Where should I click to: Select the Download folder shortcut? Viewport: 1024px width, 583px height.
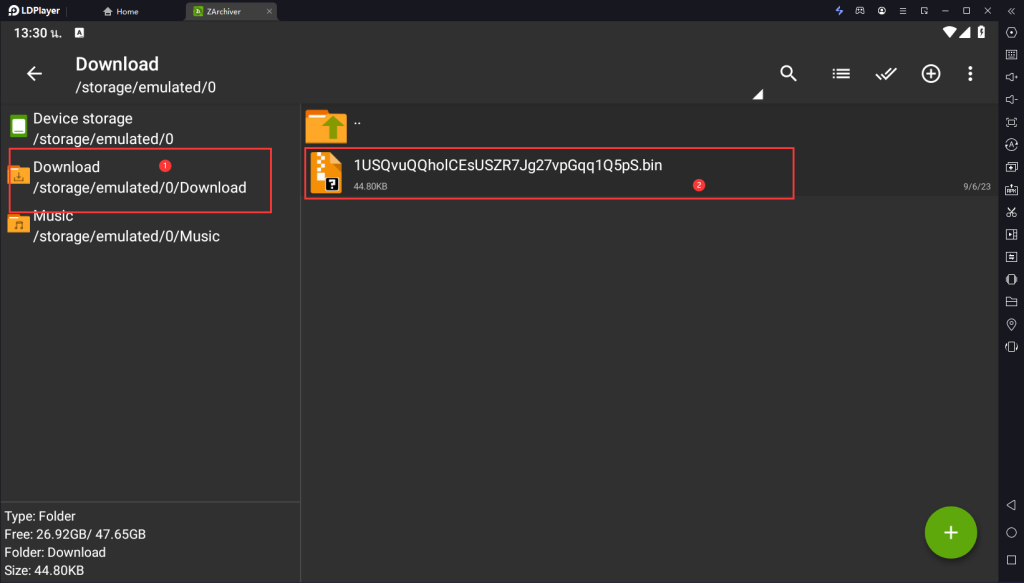[x=139, y=177]
